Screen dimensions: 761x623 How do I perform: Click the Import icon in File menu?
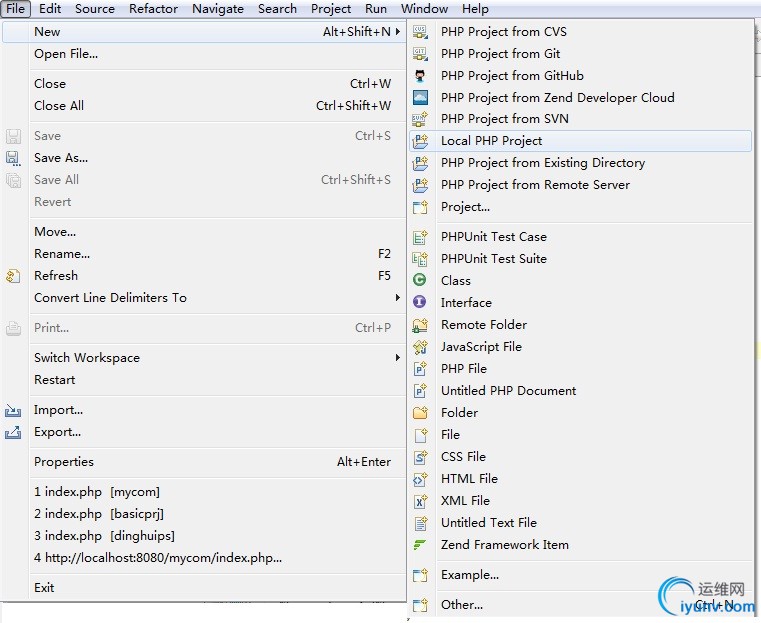13,410
